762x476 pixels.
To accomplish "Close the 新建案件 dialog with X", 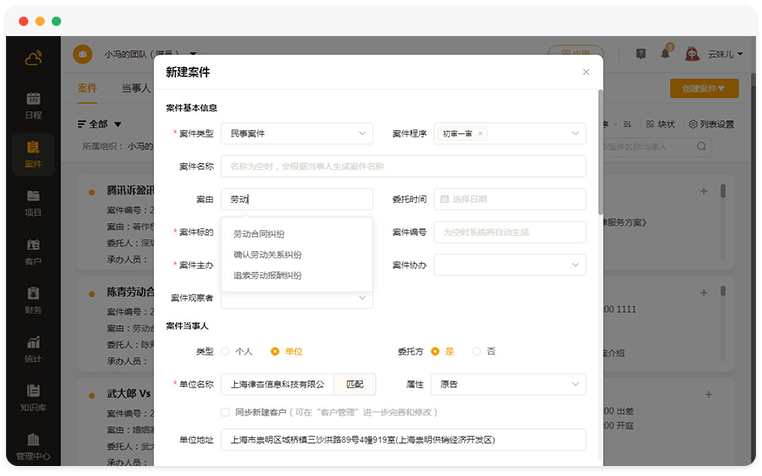I will [x=586, y=72].
